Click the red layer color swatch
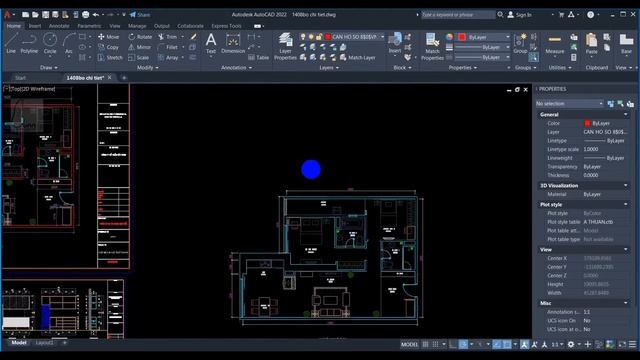The width and height of the screenshot is (640, 360). click(x=327, y=37)
